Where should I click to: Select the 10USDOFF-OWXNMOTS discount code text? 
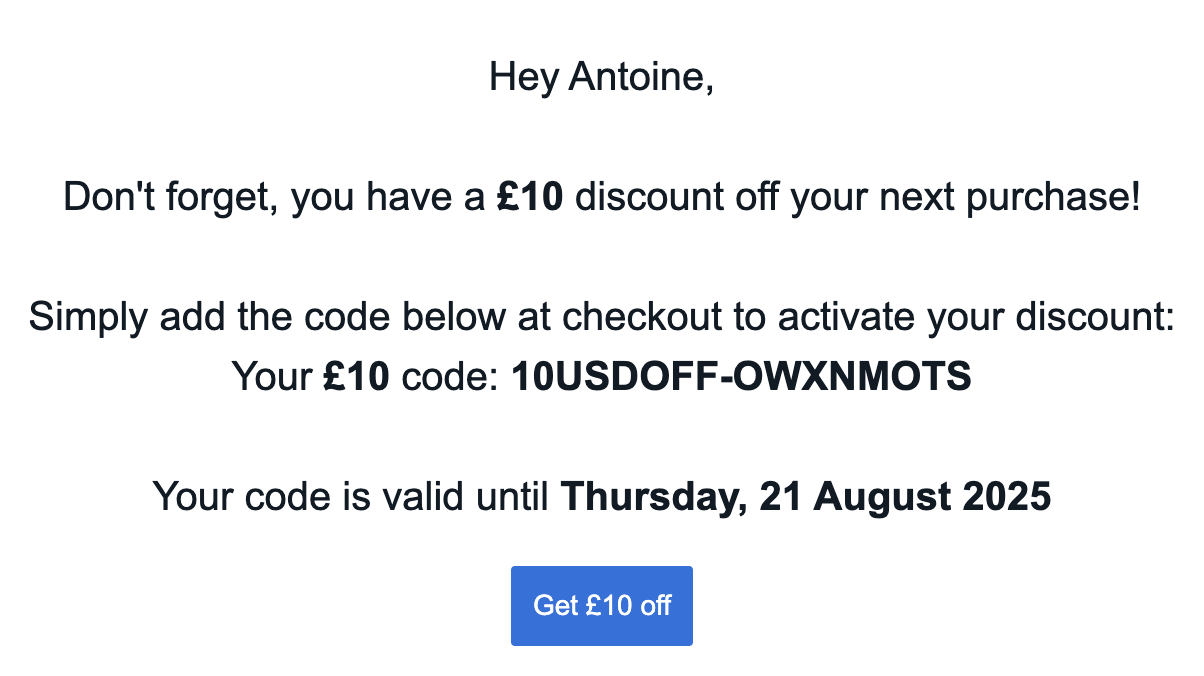pyautogui.click(x=741, y=376)
